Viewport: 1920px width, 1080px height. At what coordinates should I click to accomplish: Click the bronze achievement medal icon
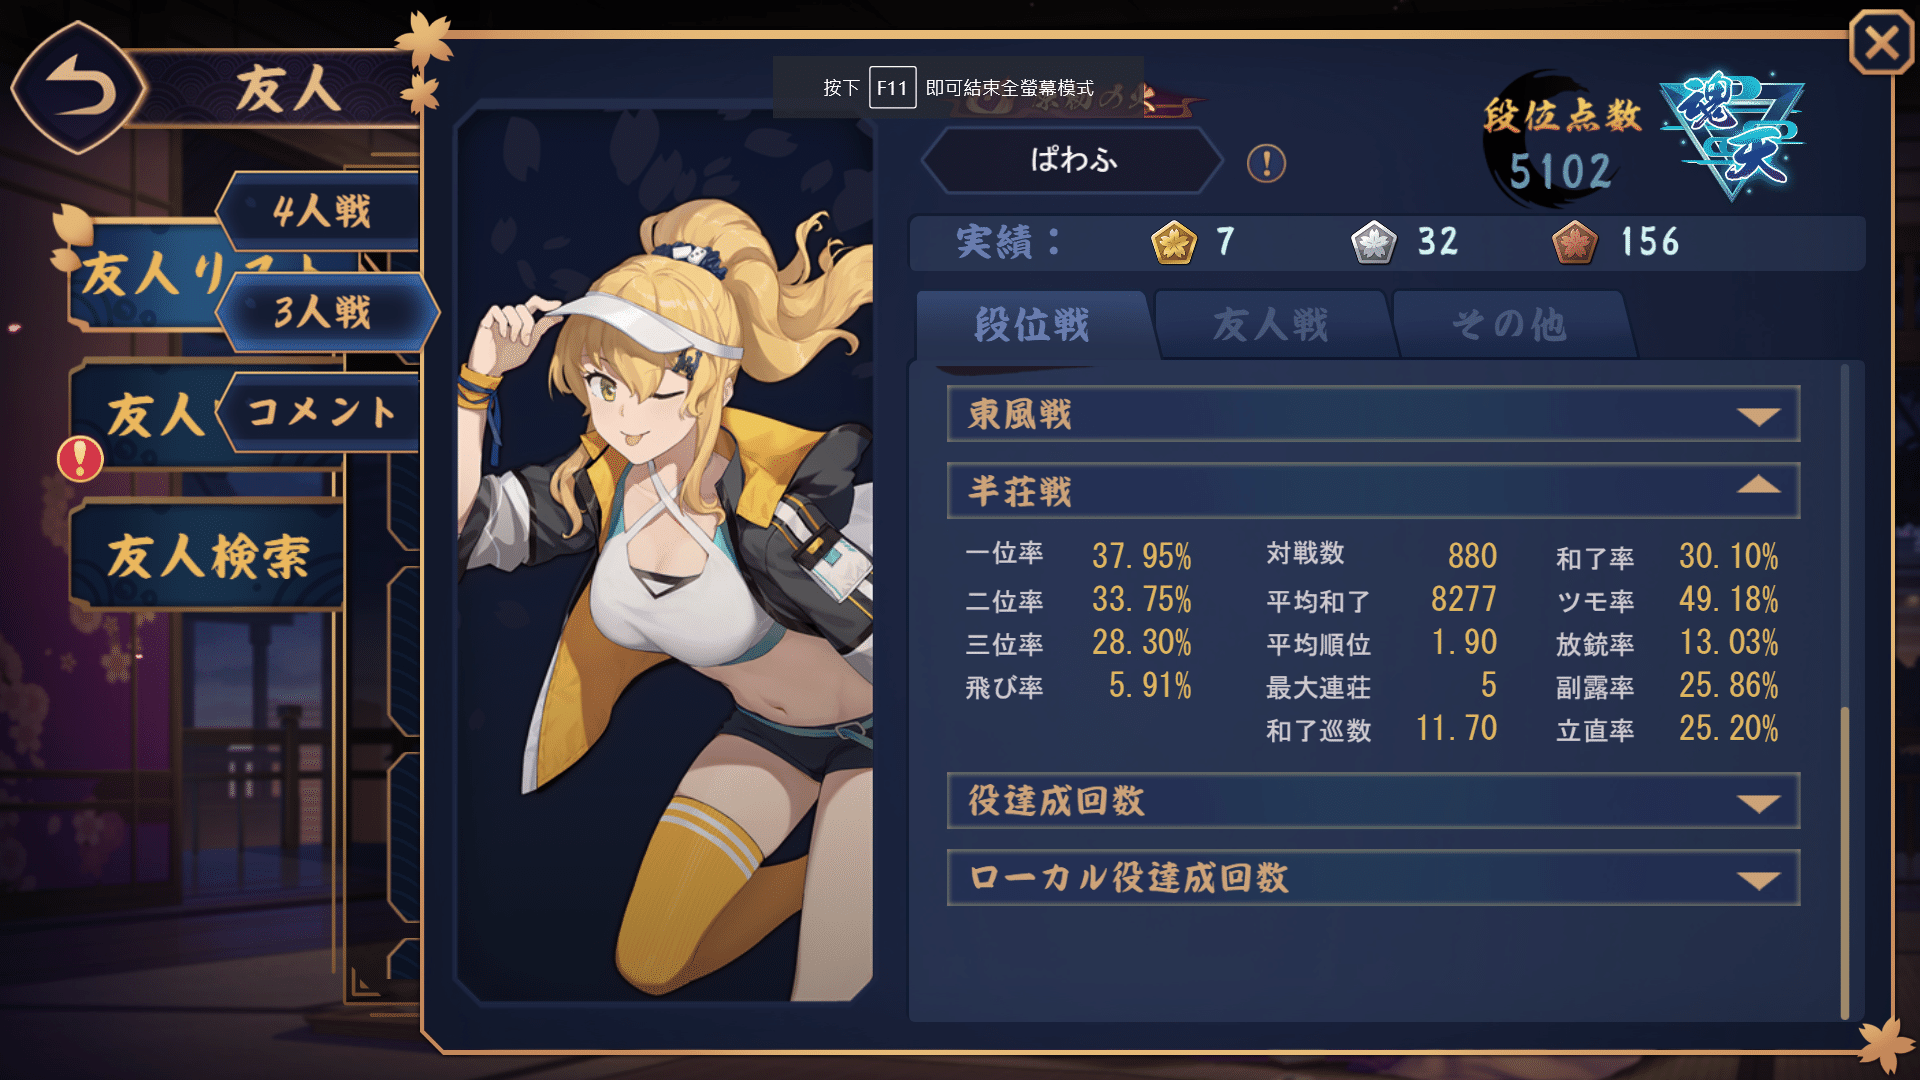(1575, 243)
